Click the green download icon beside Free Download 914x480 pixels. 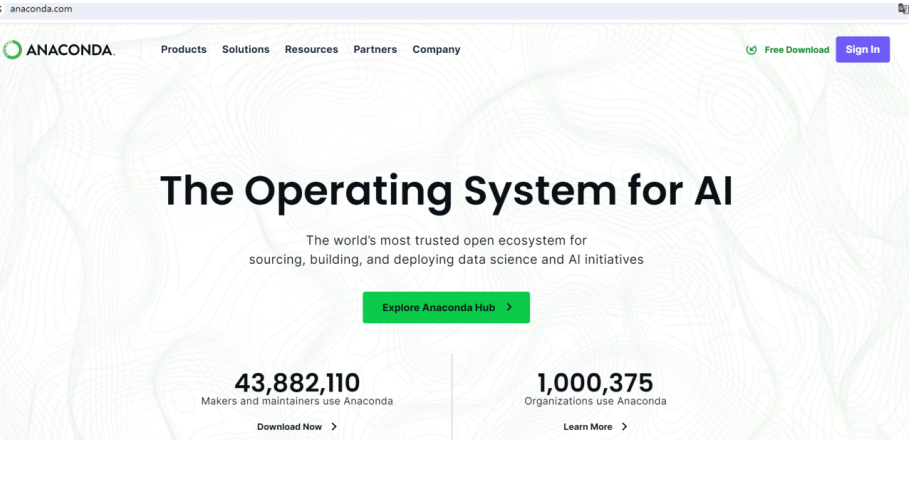pyautogui.click(x=751, y=50)
